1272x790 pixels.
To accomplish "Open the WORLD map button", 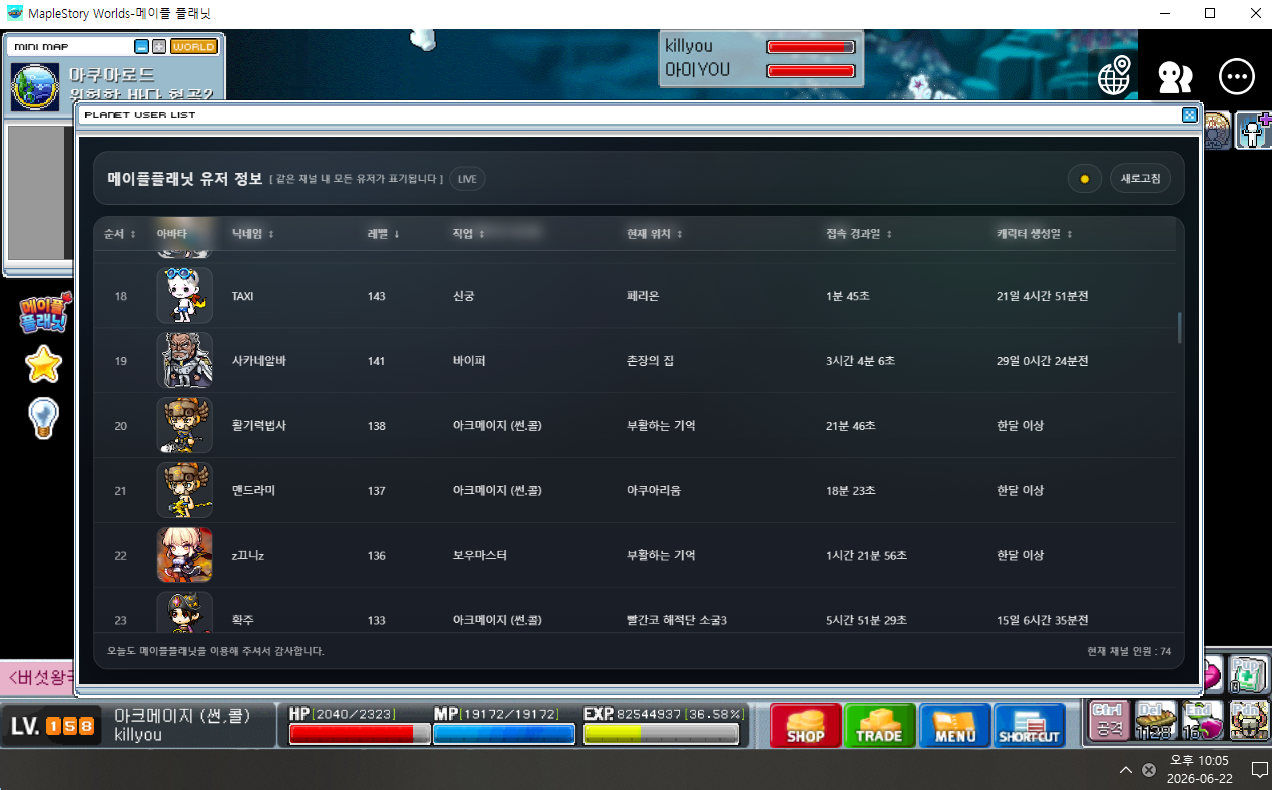I will [193, 47].
